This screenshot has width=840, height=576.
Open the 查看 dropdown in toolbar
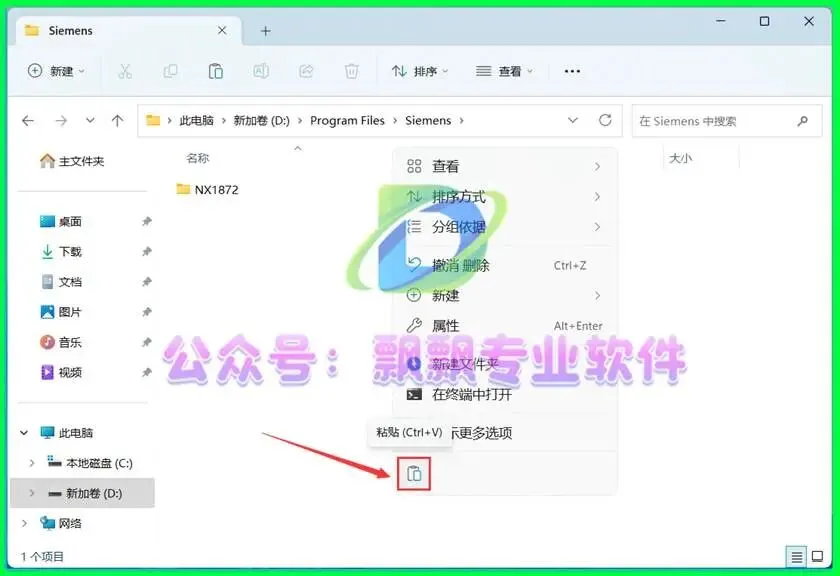505,71
